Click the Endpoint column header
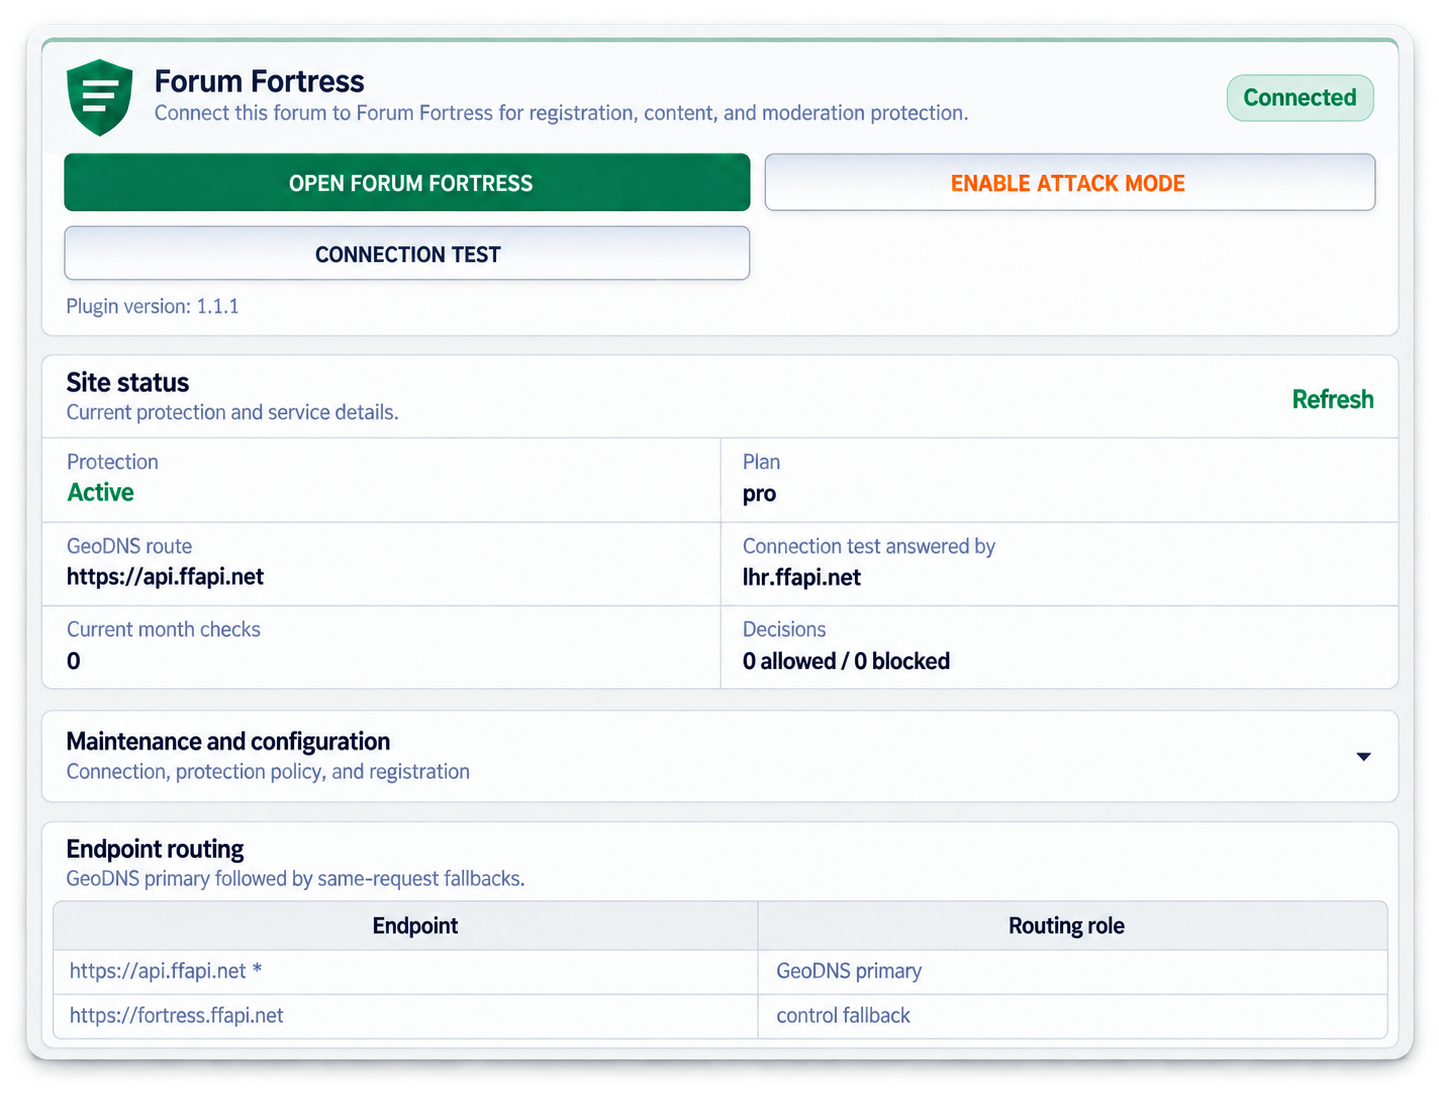Viewport: 1439px width, 1093px height. pyautogui.click(x=406, y=926)
